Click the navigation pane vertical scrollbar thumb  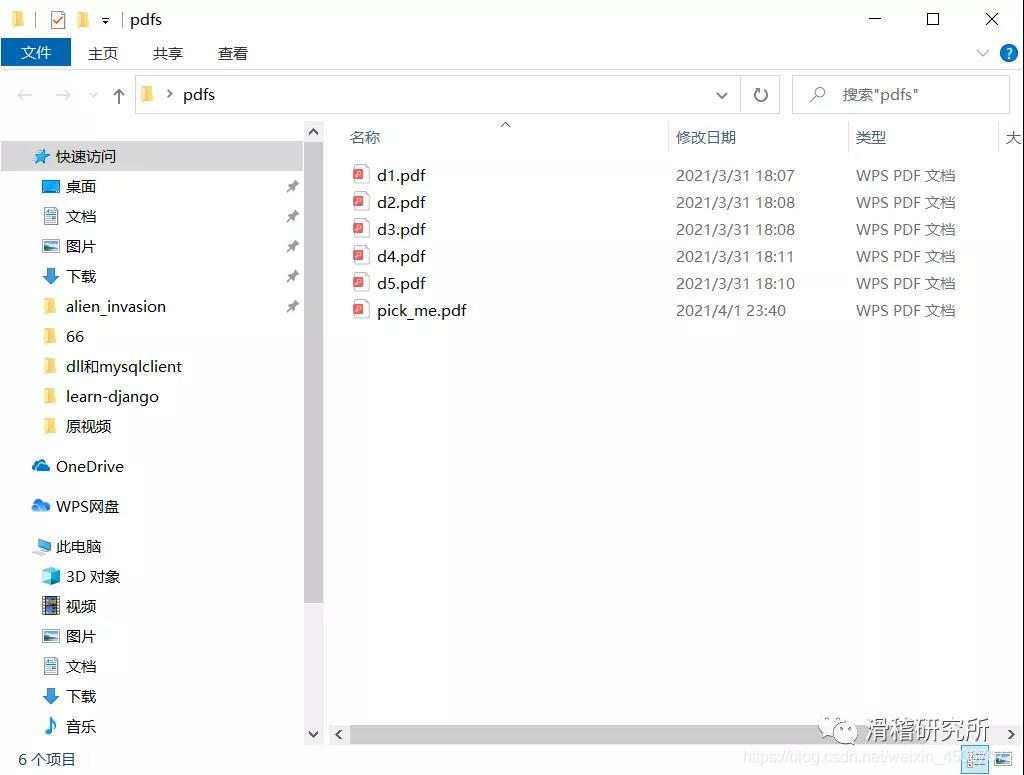tap(313, 372)
